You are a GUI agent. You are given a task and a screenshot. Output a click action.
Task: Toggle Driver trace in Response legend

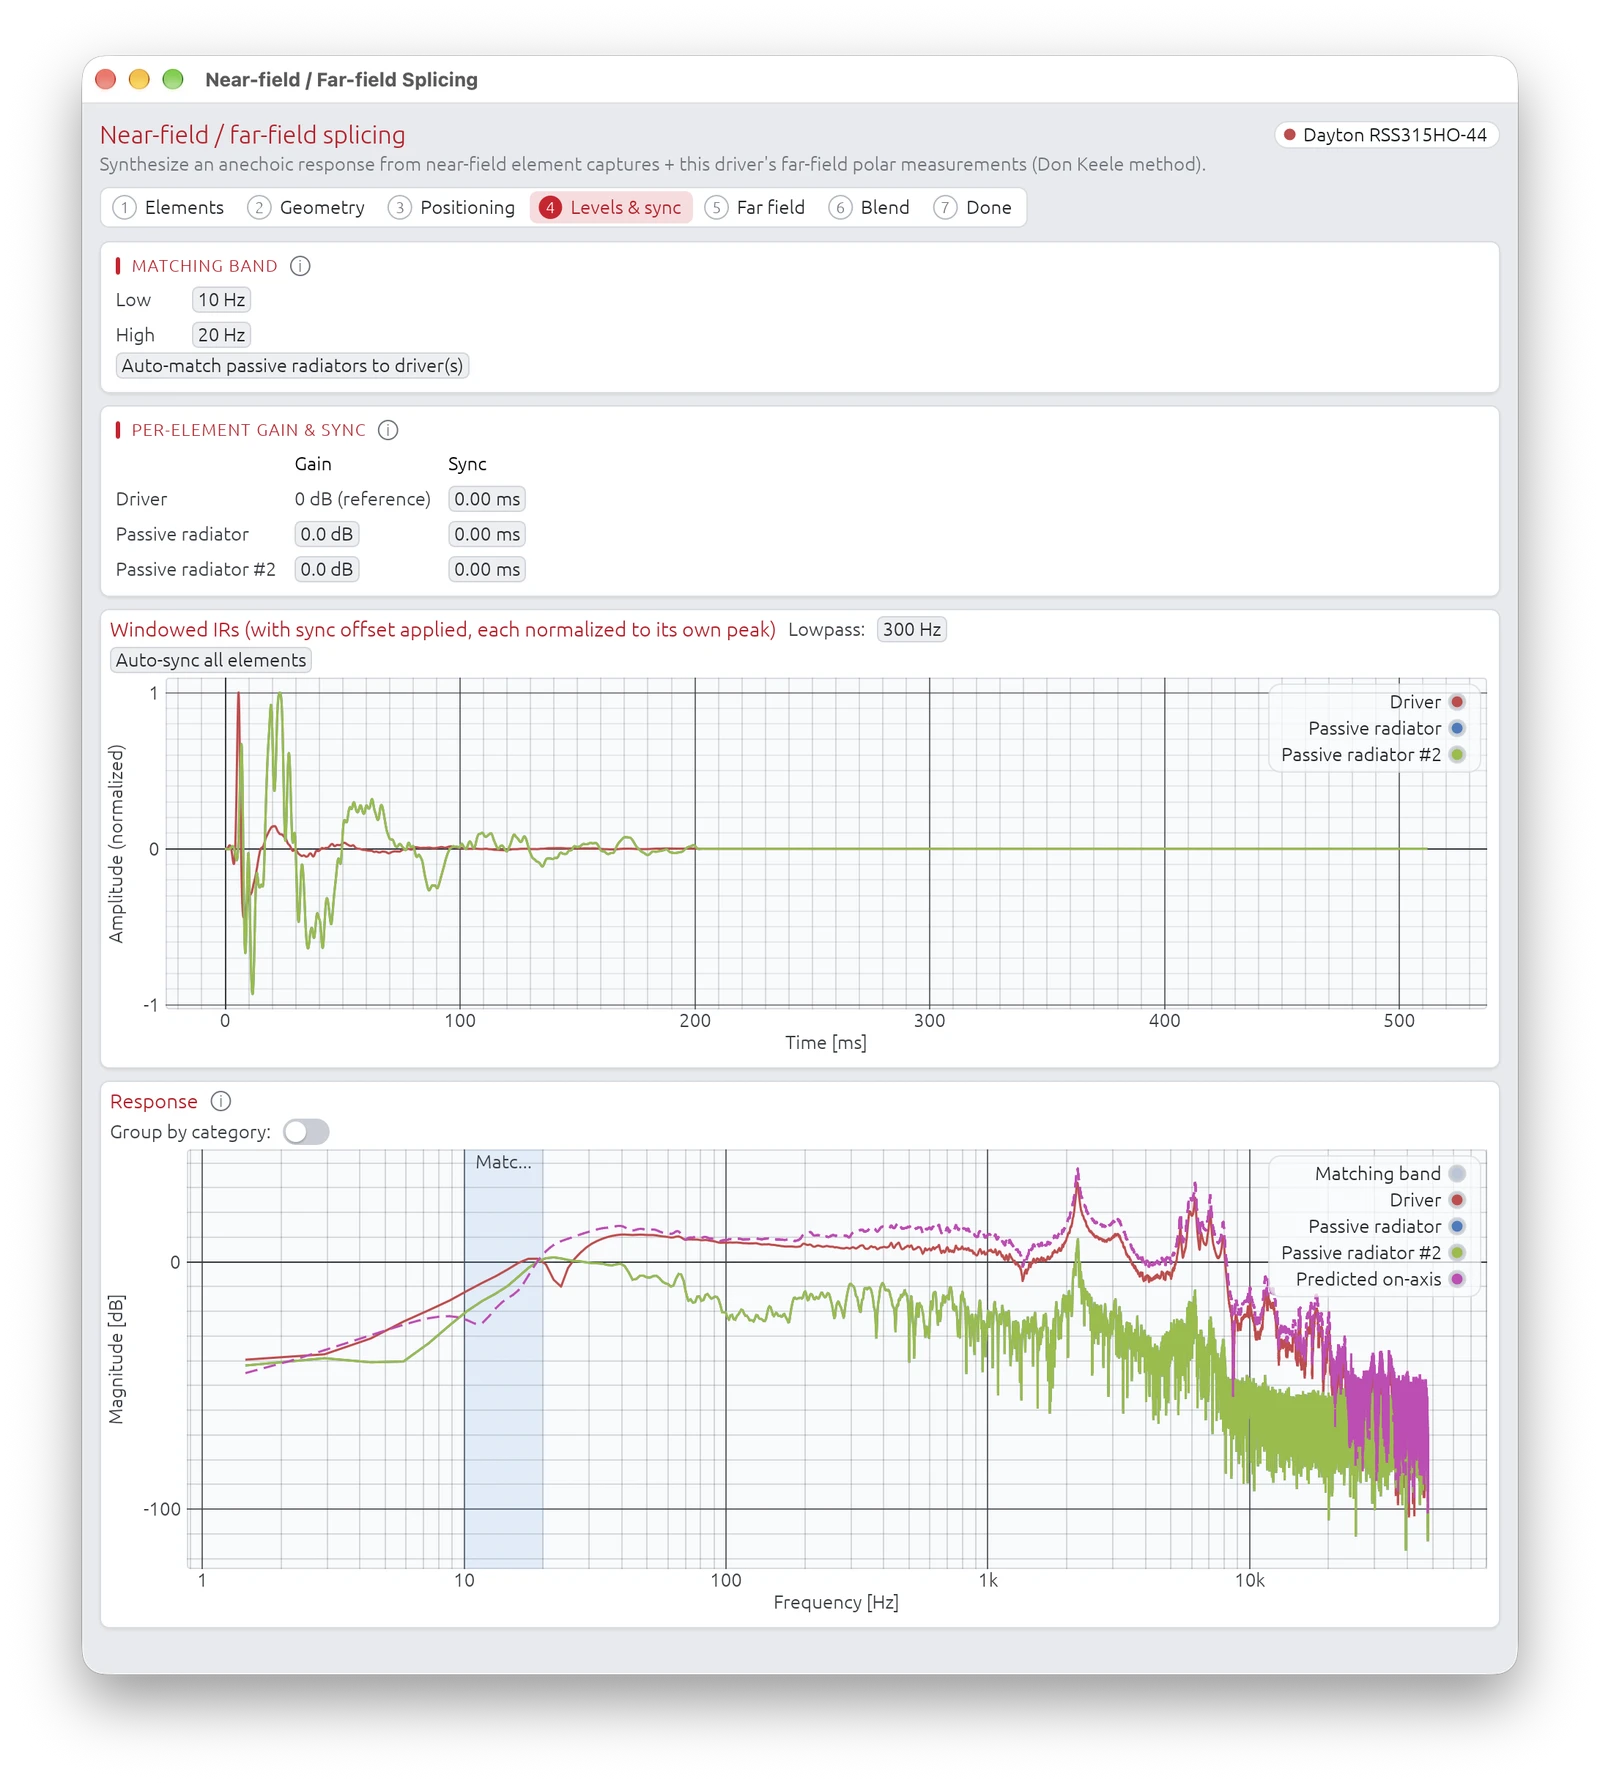(1427, 1200)
